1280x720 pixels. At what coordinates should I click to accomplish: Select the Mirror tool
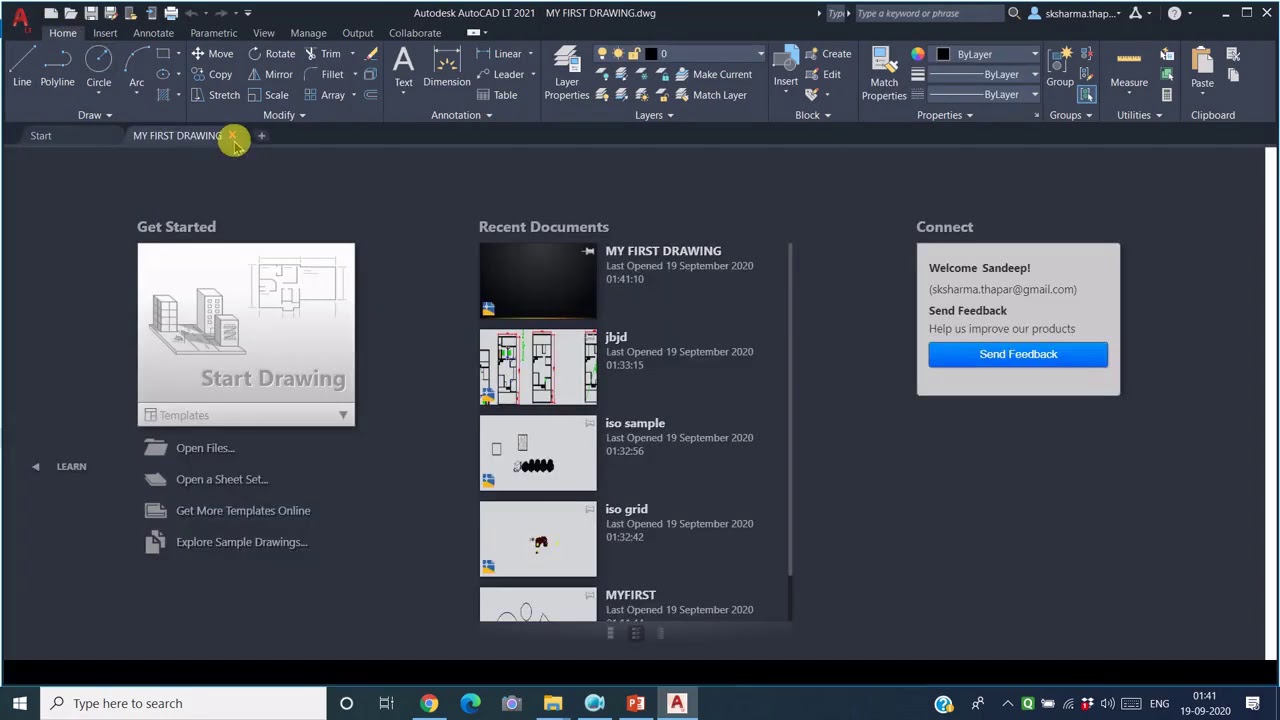(269, 74)
